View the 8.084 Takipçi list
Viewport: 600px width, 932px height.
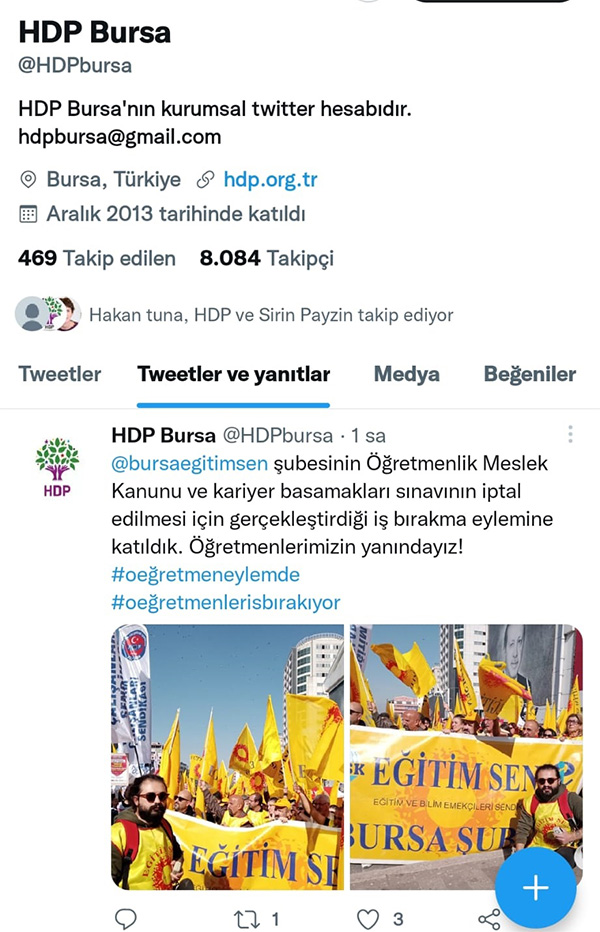(266, 258)
